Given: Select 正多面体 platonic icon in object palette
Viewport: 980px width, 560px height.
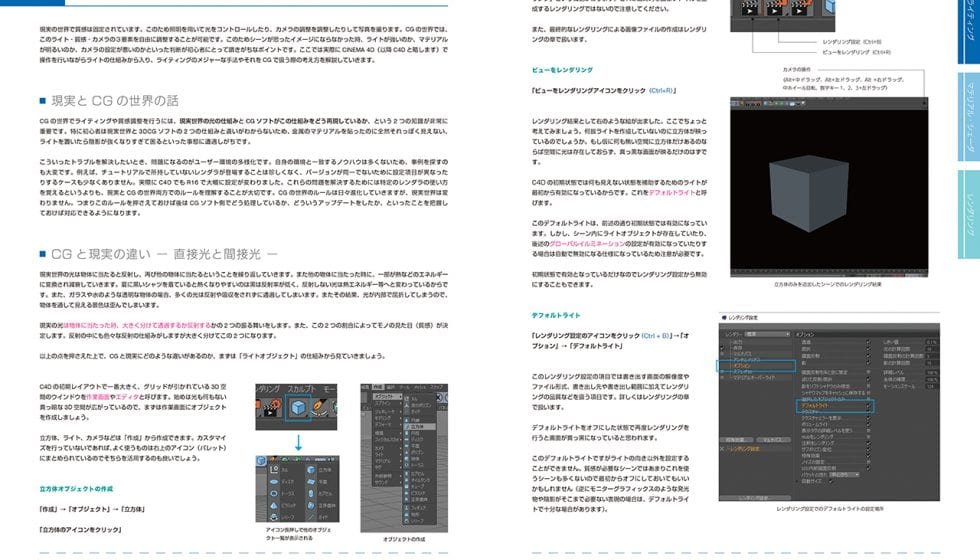Looking at the screenshot, I should [x=311, y=506].
